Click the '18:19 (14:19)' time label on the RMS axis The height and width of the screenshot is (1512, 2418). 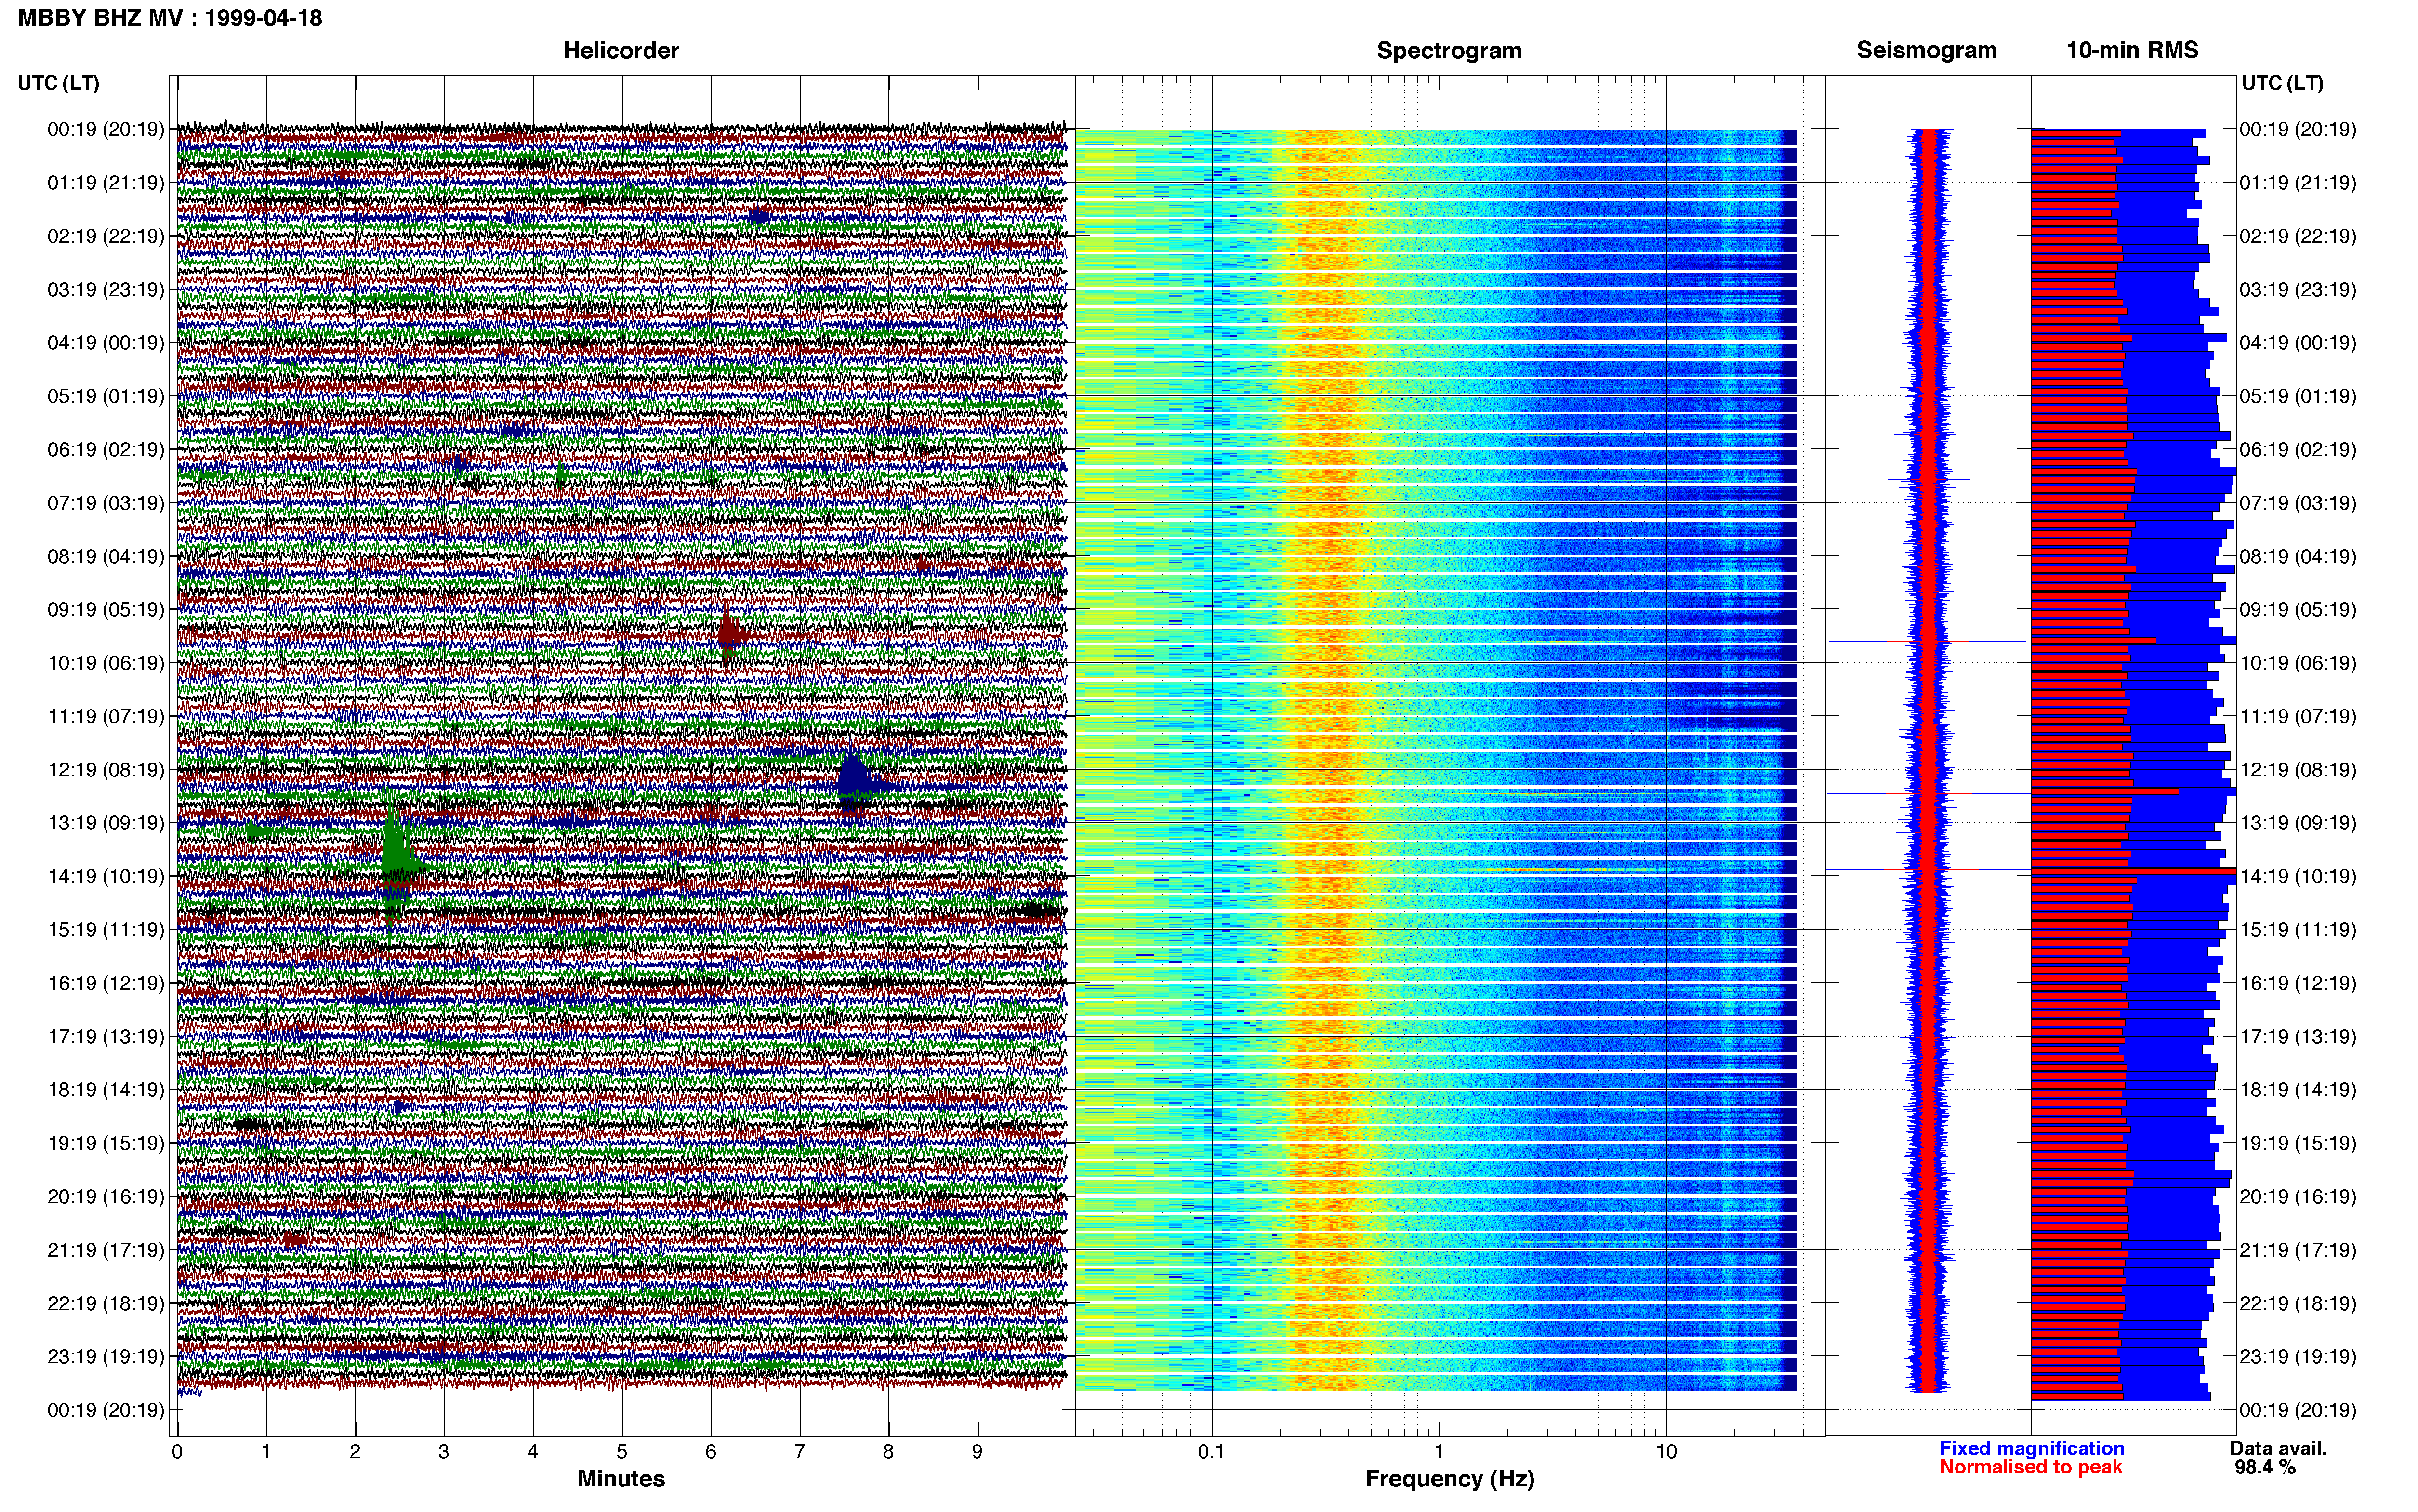pyautogui.click(x=2298, y=1089)
